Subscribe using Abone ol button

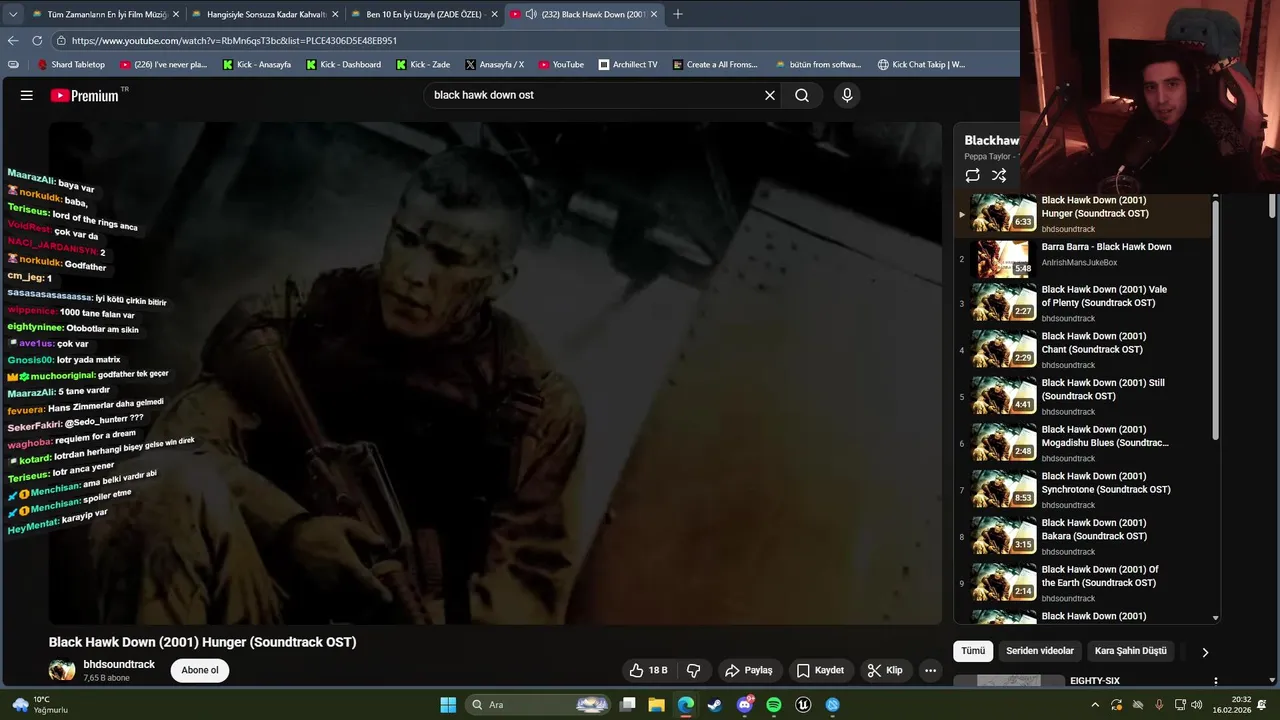(x=200, y=670)
